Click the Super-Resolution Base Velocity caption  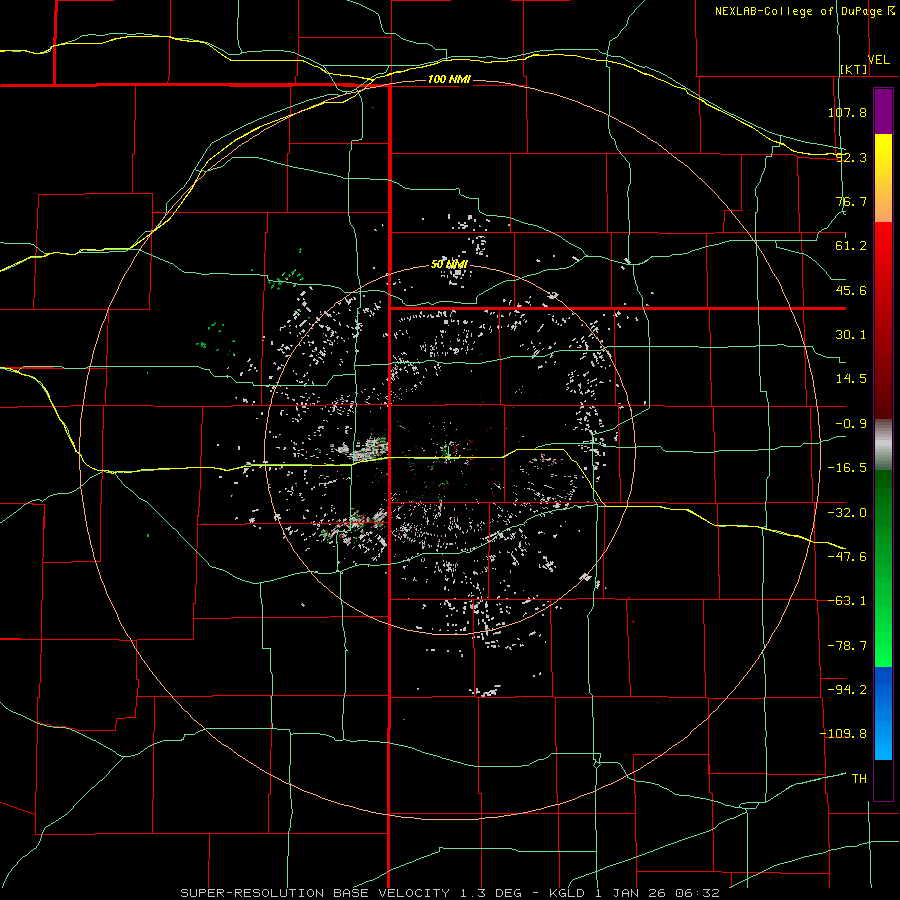[x=449, y=893]
